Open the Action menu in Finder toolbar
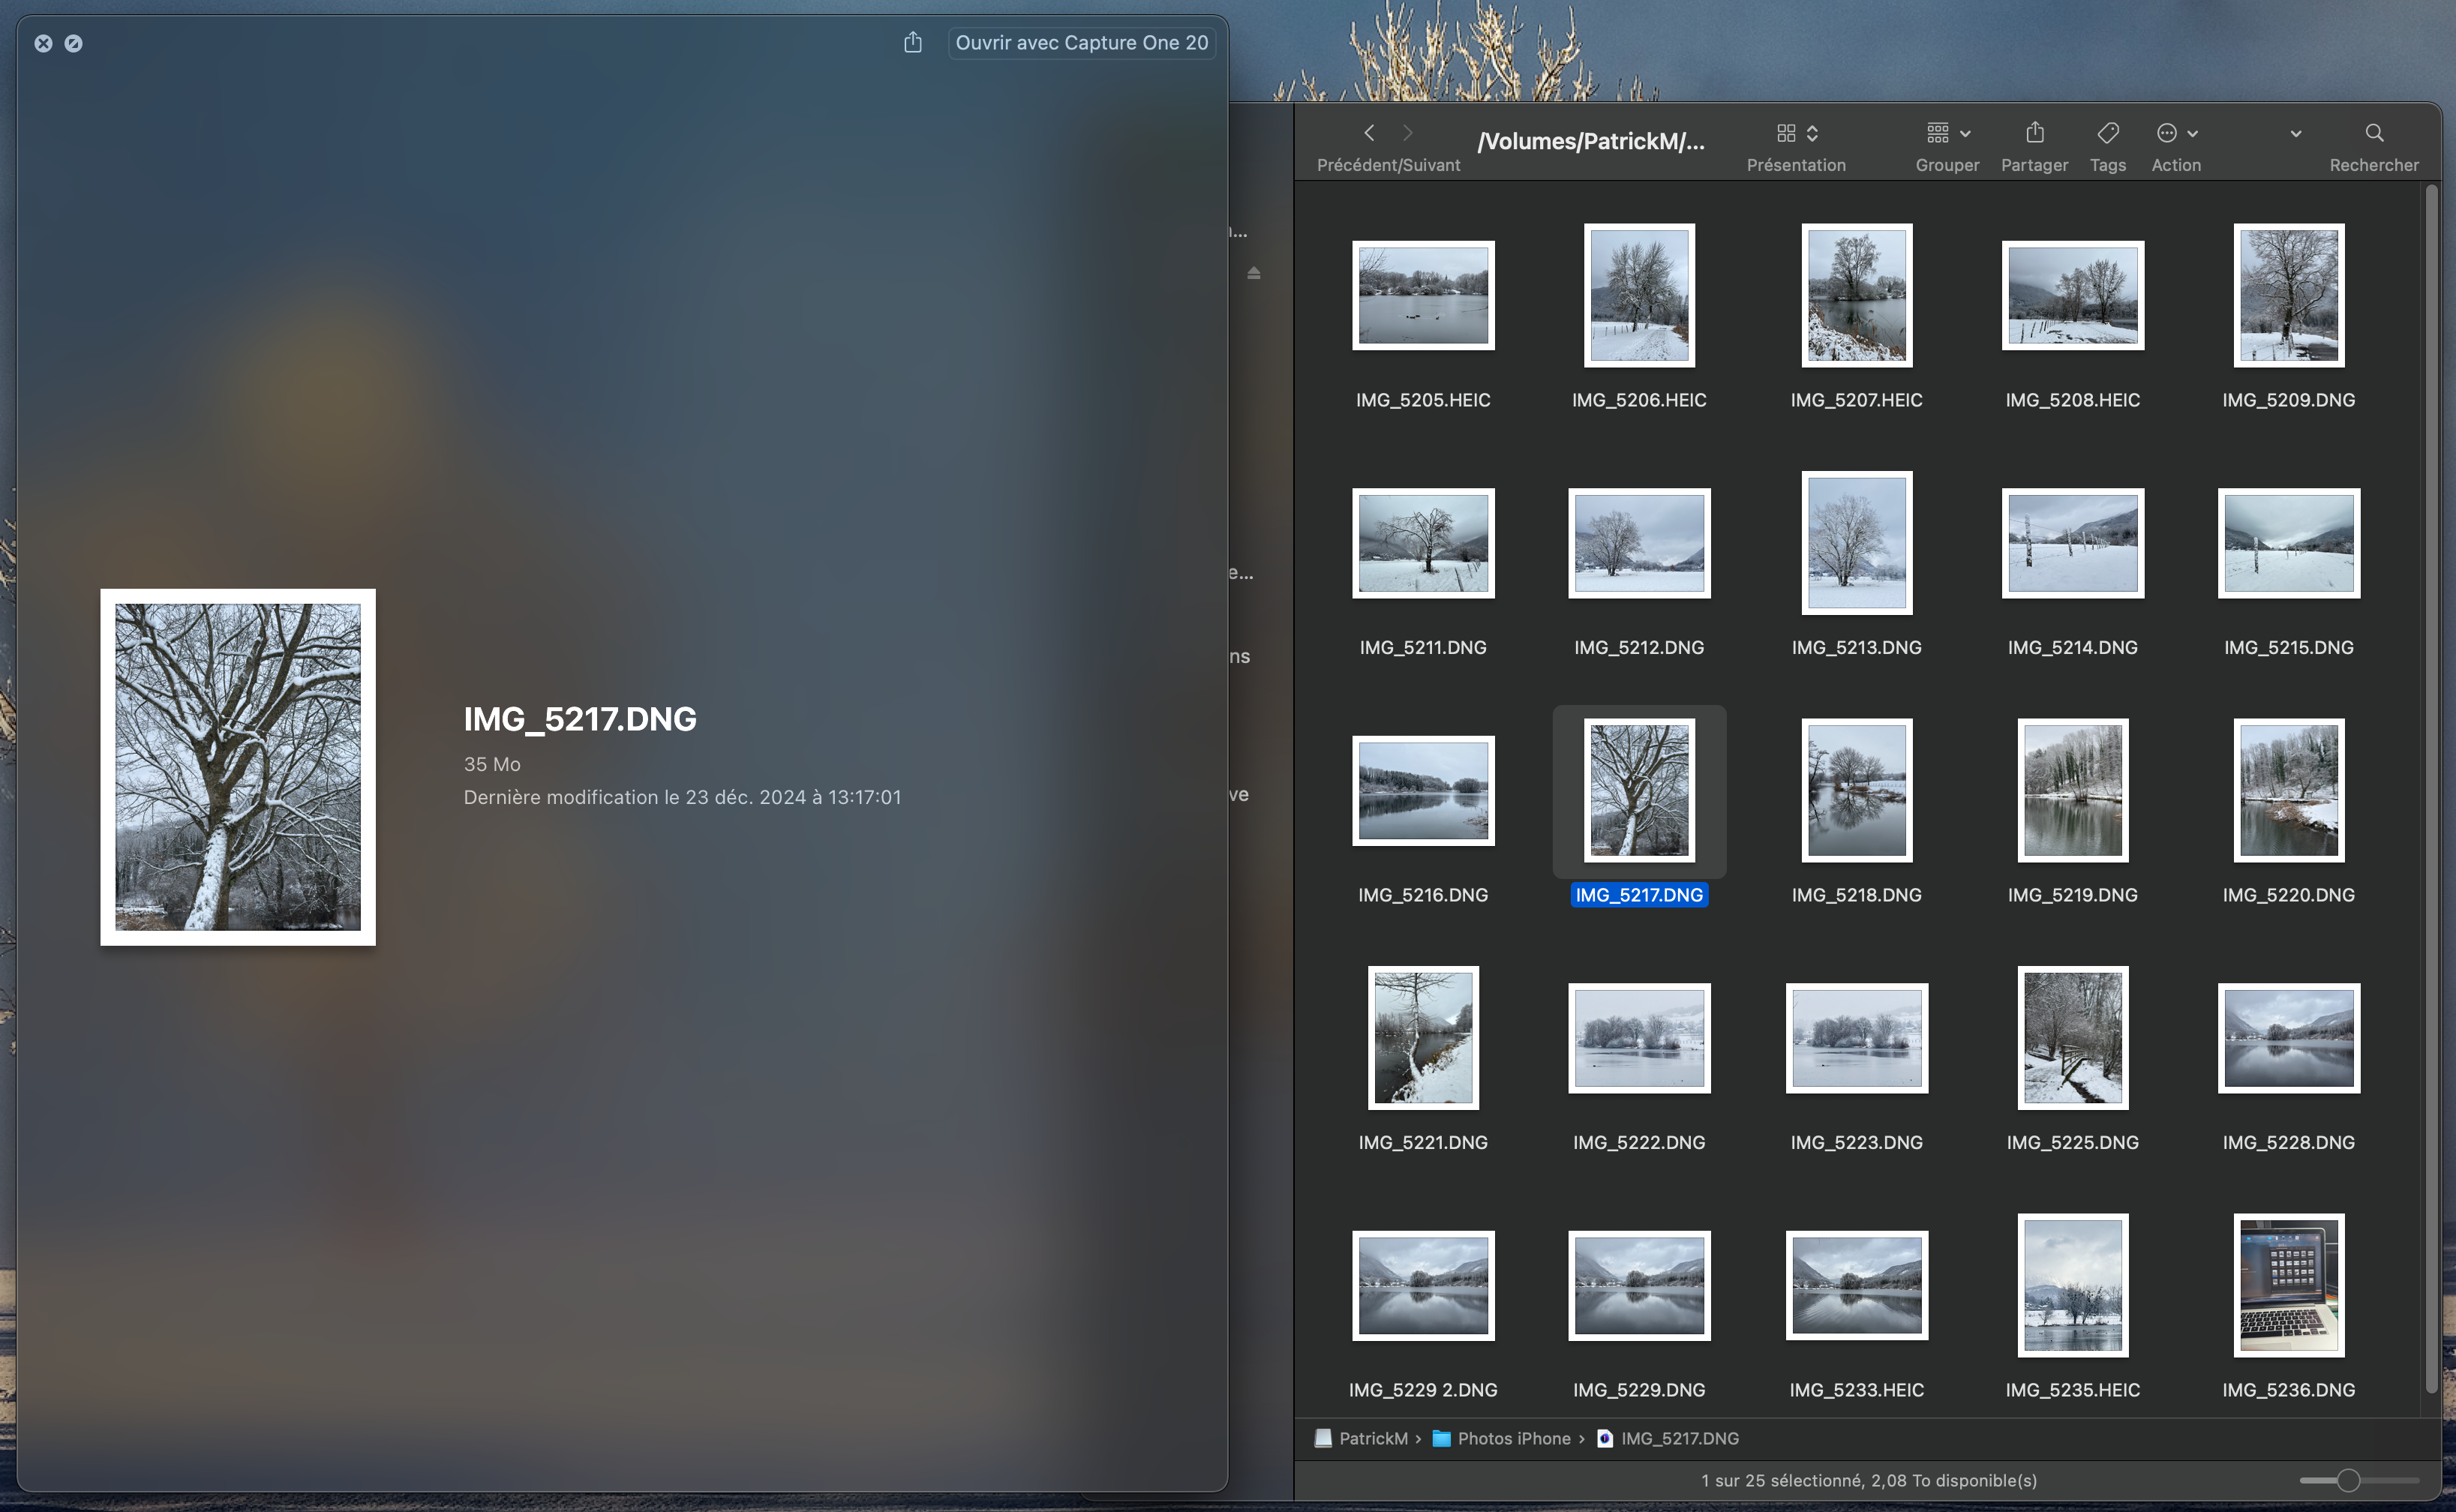2456x1512 pixels. [x=2176, y=133]
